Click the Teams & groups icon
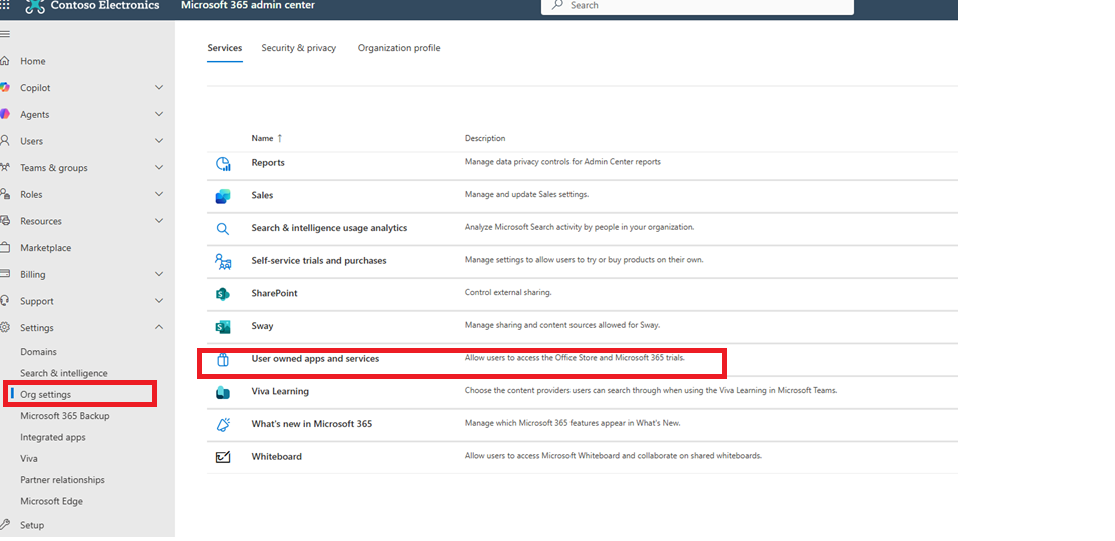The width and height of the screenshot is (1115, 541). (x=5, y=168)
